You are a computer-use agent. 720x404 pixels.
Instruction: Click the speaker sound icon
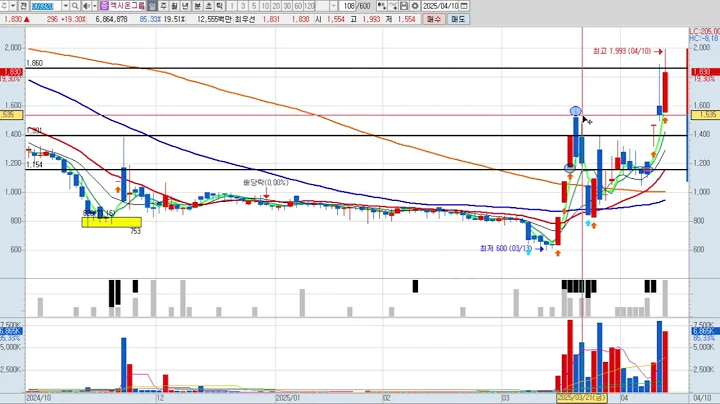pos(86,6)
